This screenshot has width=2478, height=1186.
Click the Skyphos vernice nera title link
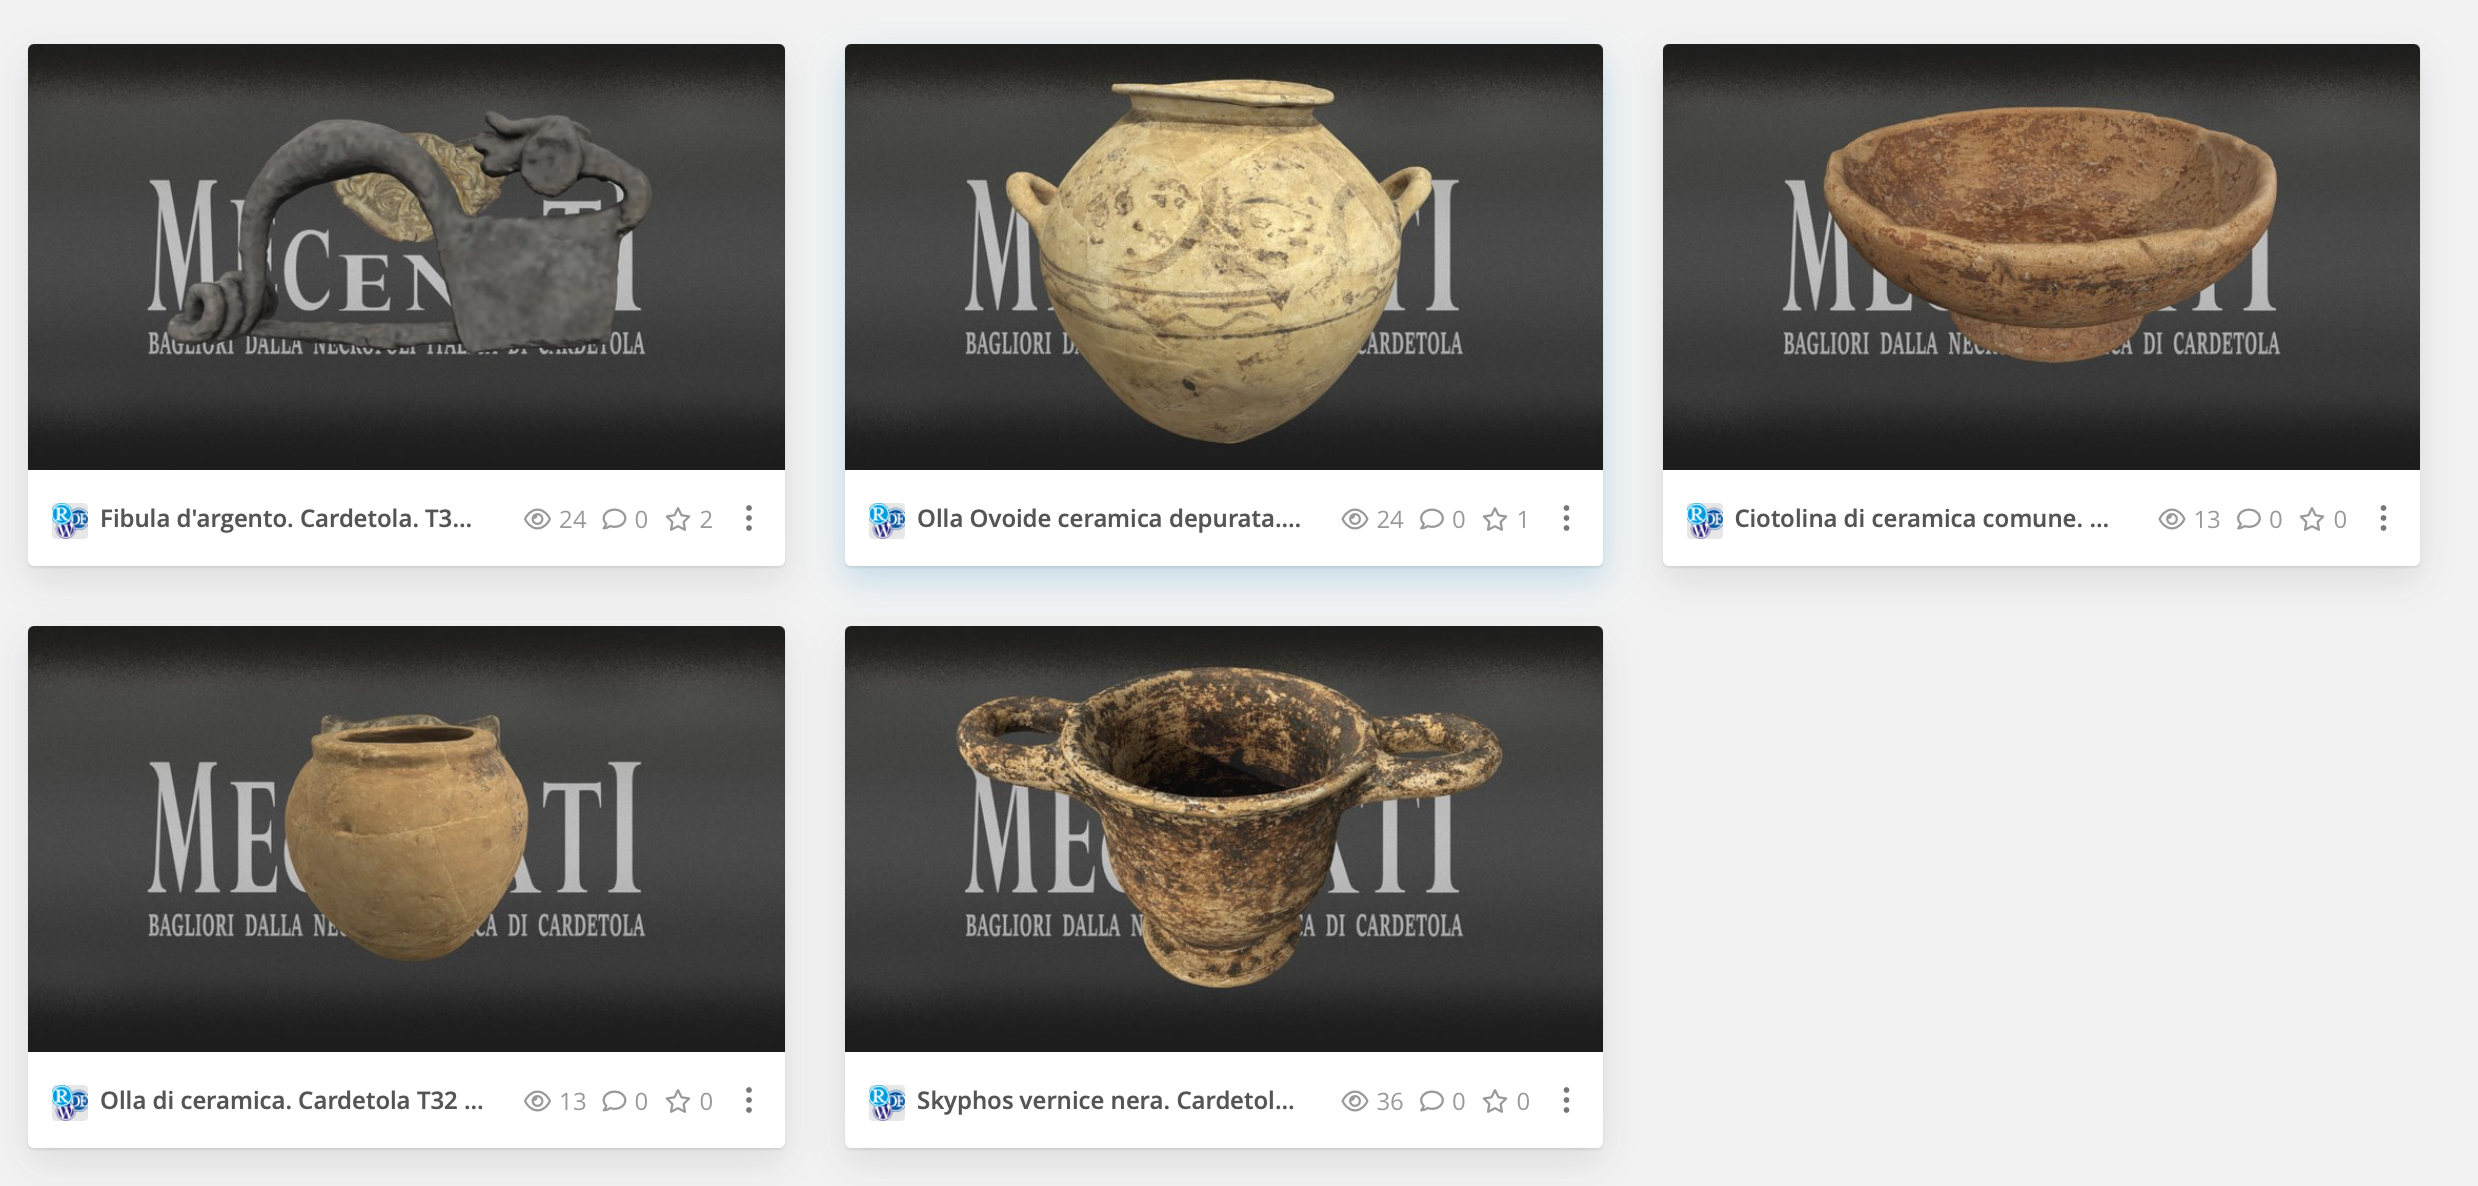(1105, 1101)
